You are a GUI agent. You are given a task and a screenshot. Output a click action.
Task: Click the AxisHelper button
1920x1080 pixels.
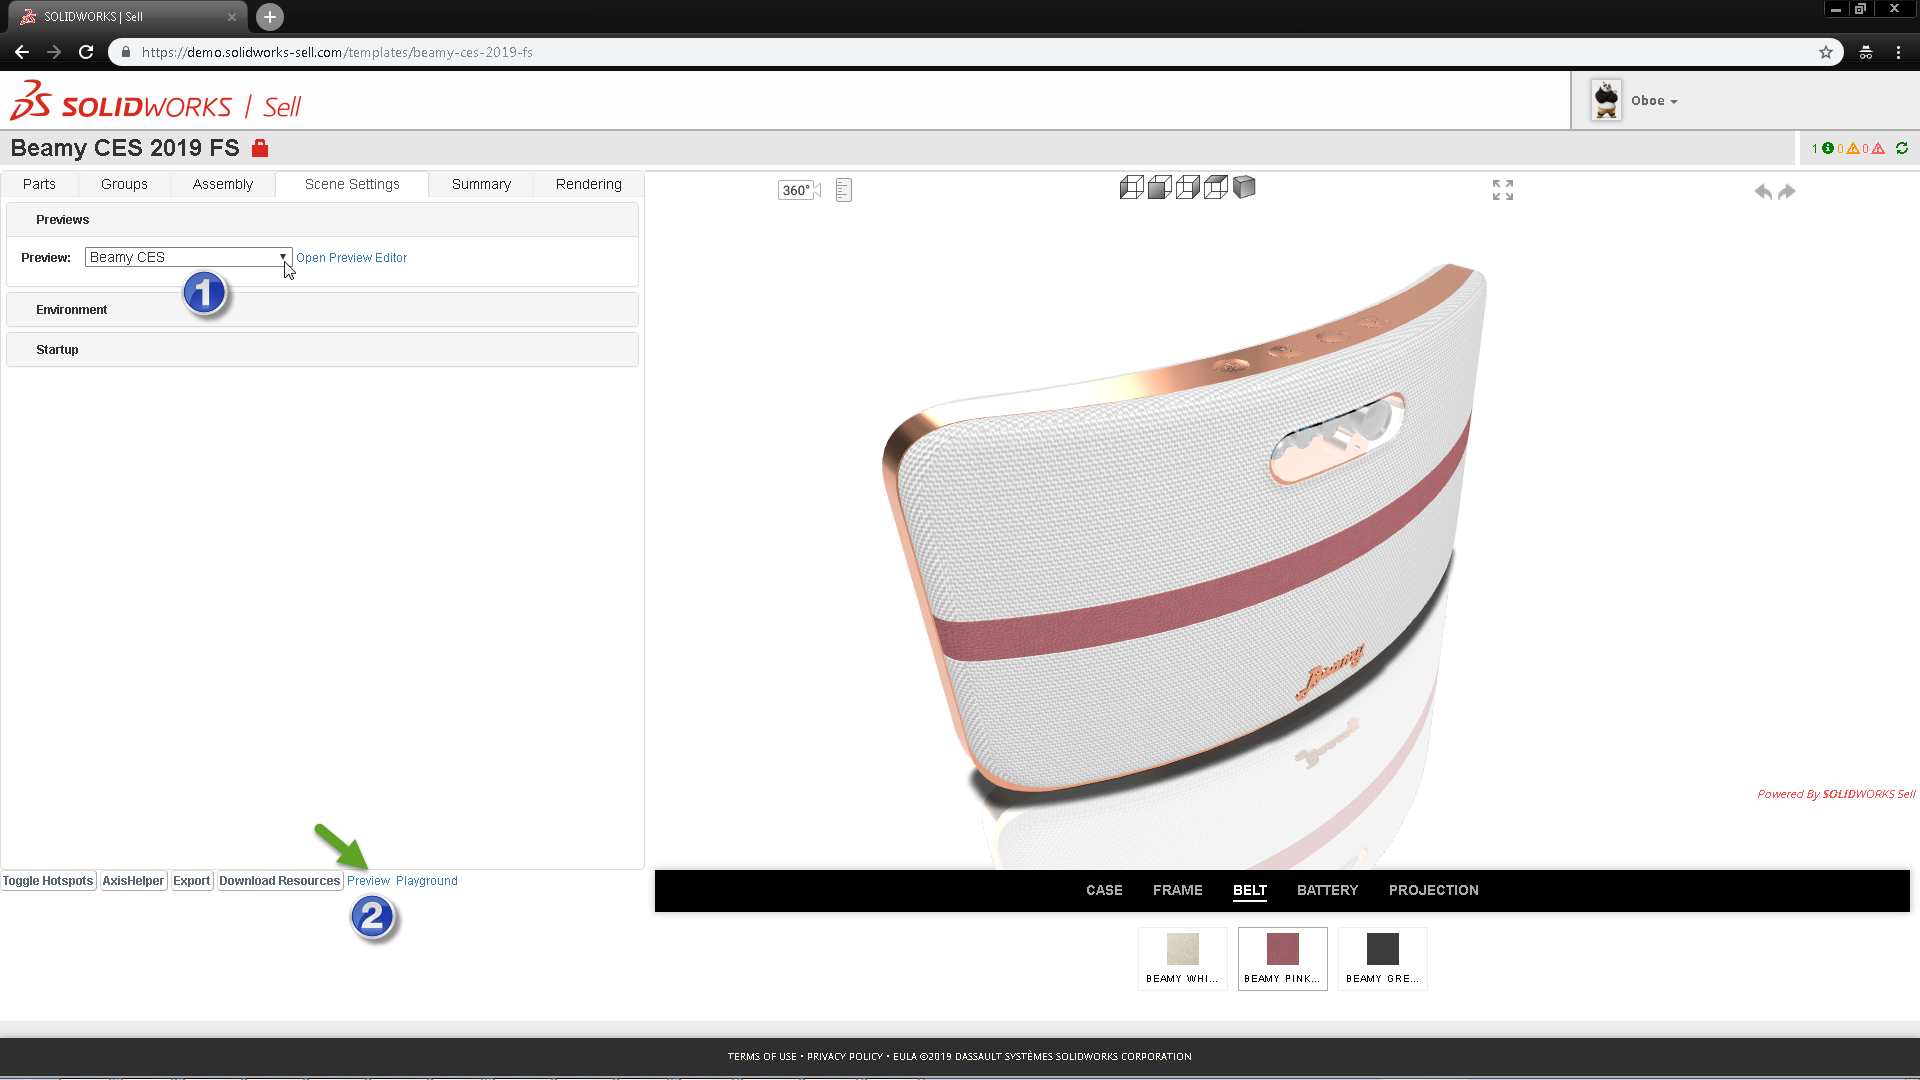(133, 881)
